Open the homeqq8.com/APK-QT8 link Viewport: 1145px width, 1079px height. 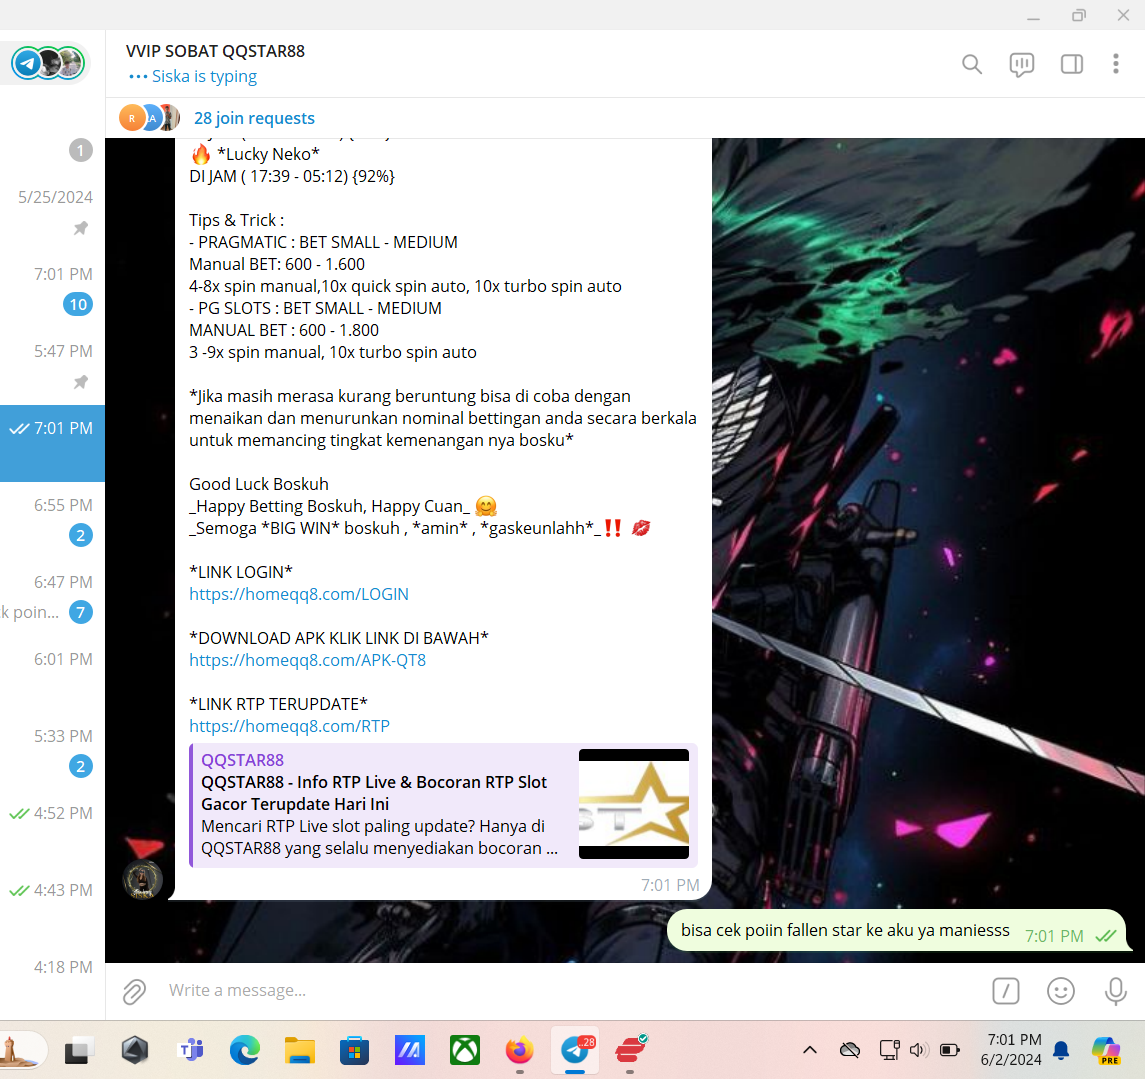point(307,660)
